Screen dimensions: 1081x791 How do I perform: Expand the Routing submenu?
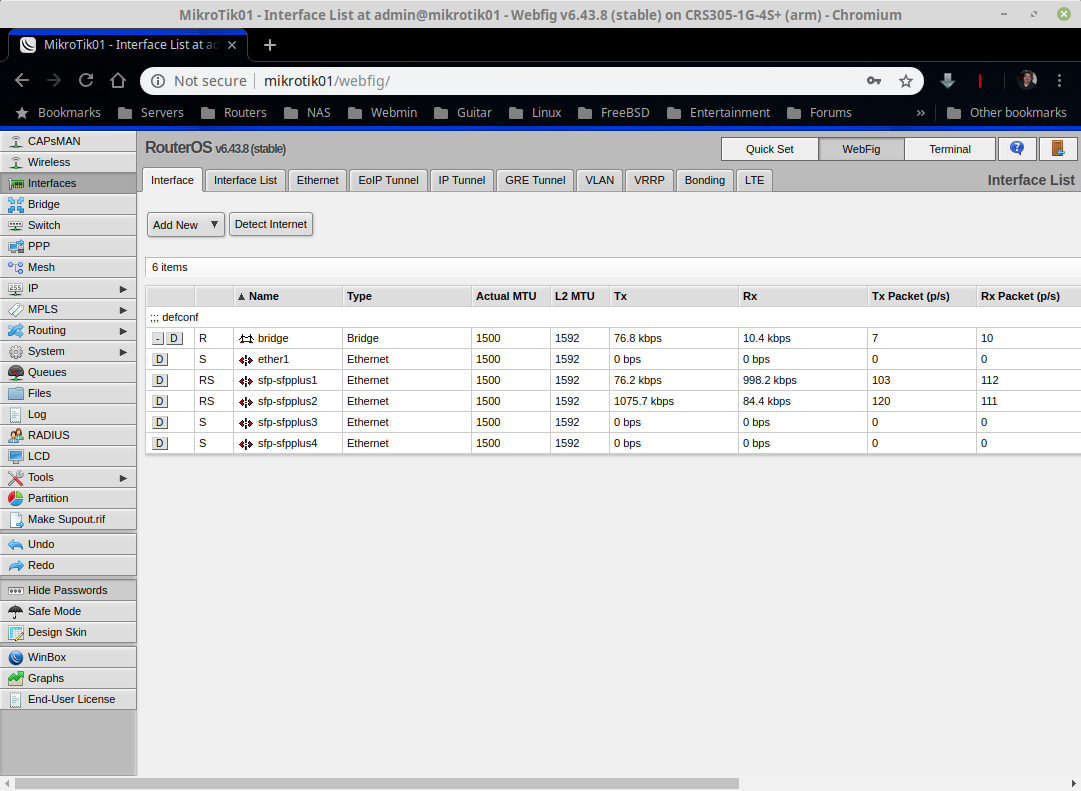[x=123, y=331]
